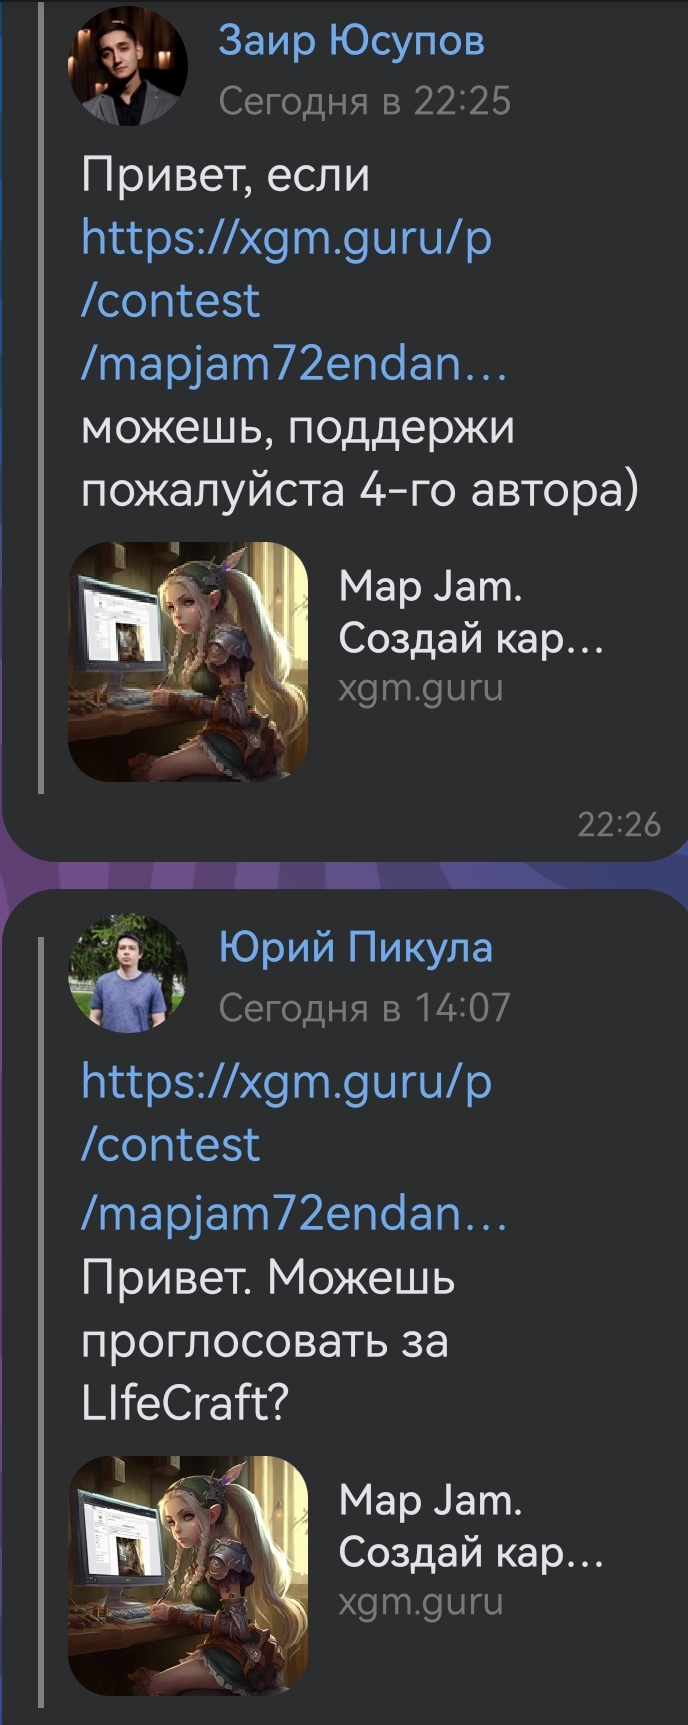Viewport: 688px width, 1725px height.
Task: Click the greeting 'Привет, если'
Action: [225, 177]
